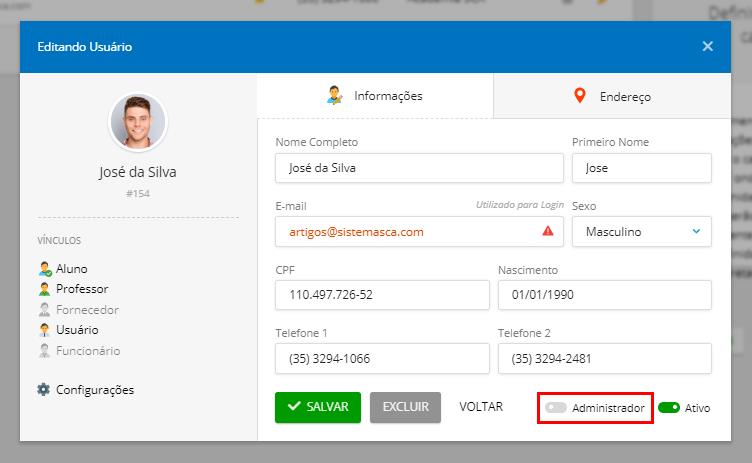Screen dimensions: 752x463
Task: Click the Configurações gear icon
Action: coord(44,389)
